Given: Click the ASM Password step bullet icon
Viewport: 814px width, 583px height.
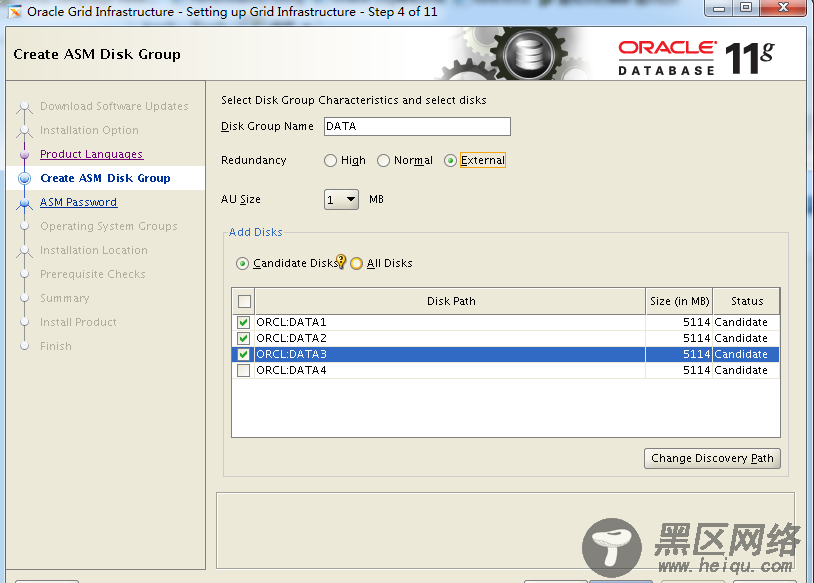Looking at the screenshot, I should pyautogui.click(x=24, y=203).
